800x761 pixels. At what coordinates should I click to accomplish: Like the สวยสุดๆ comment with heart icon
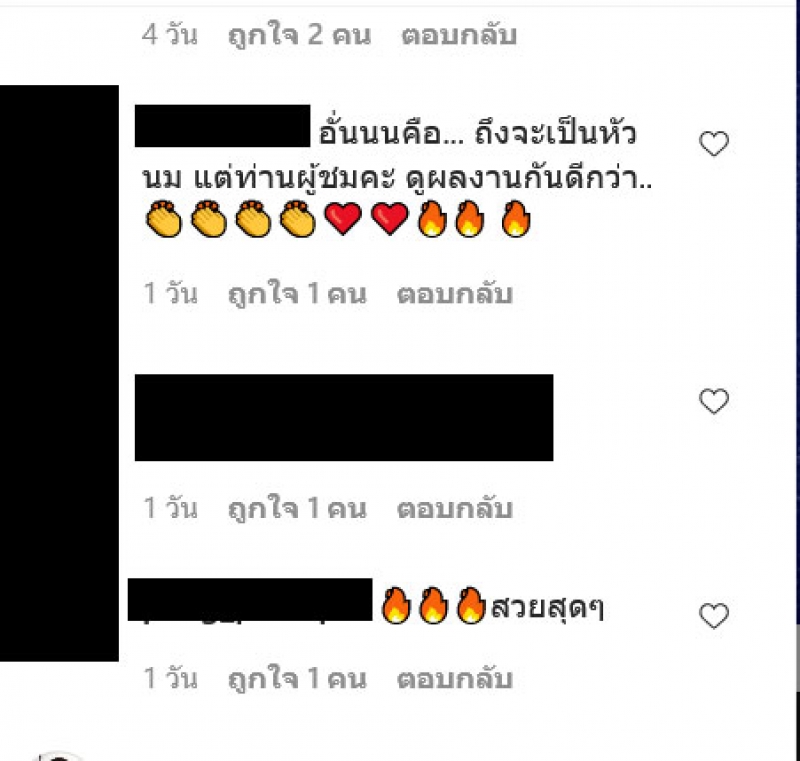714,616
